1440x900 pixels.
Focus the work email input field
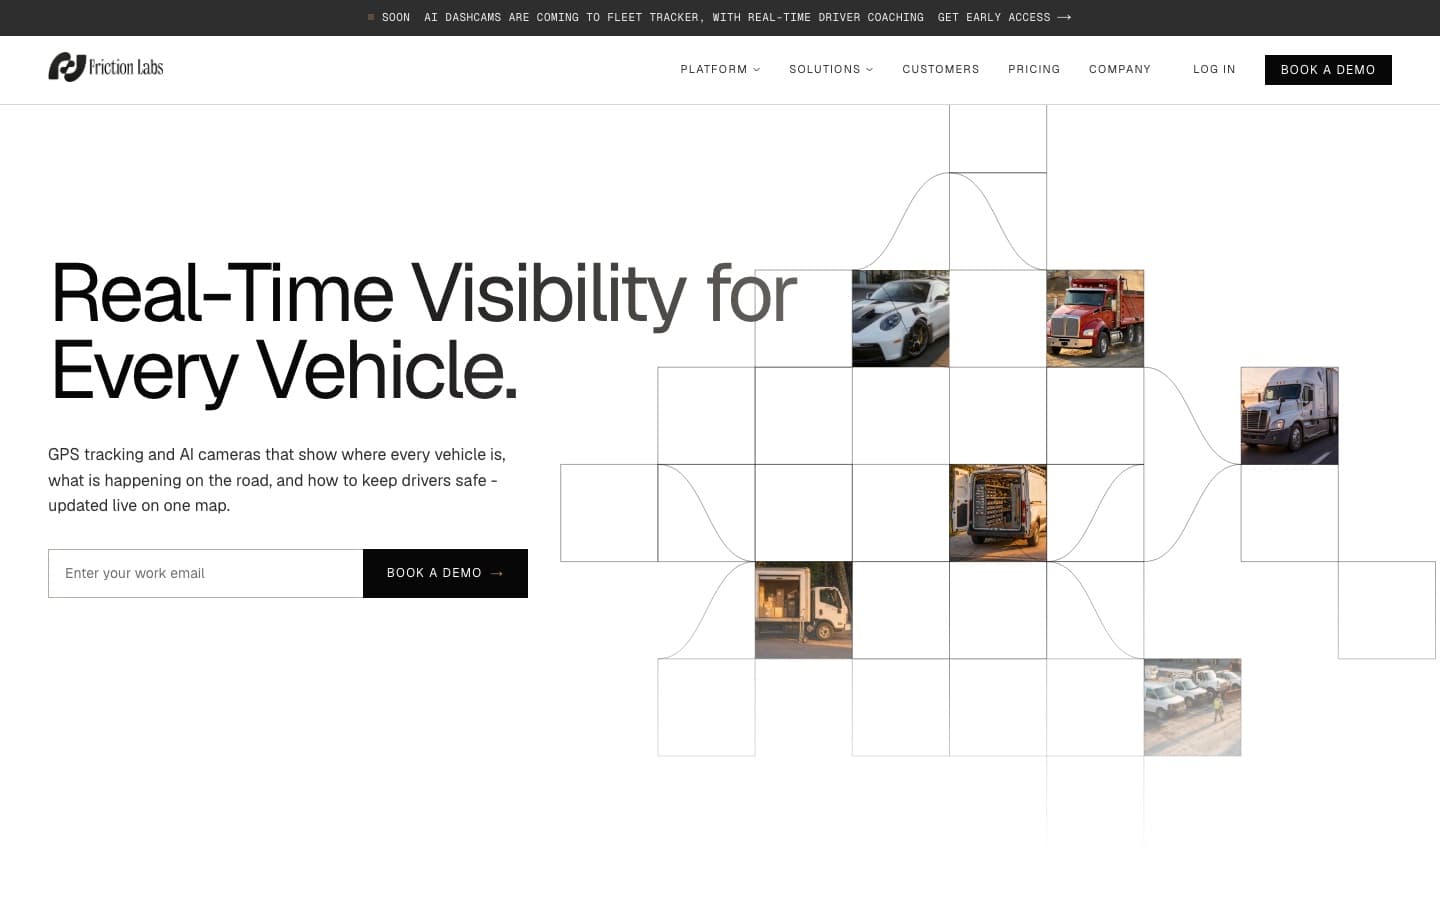(206, 573)
